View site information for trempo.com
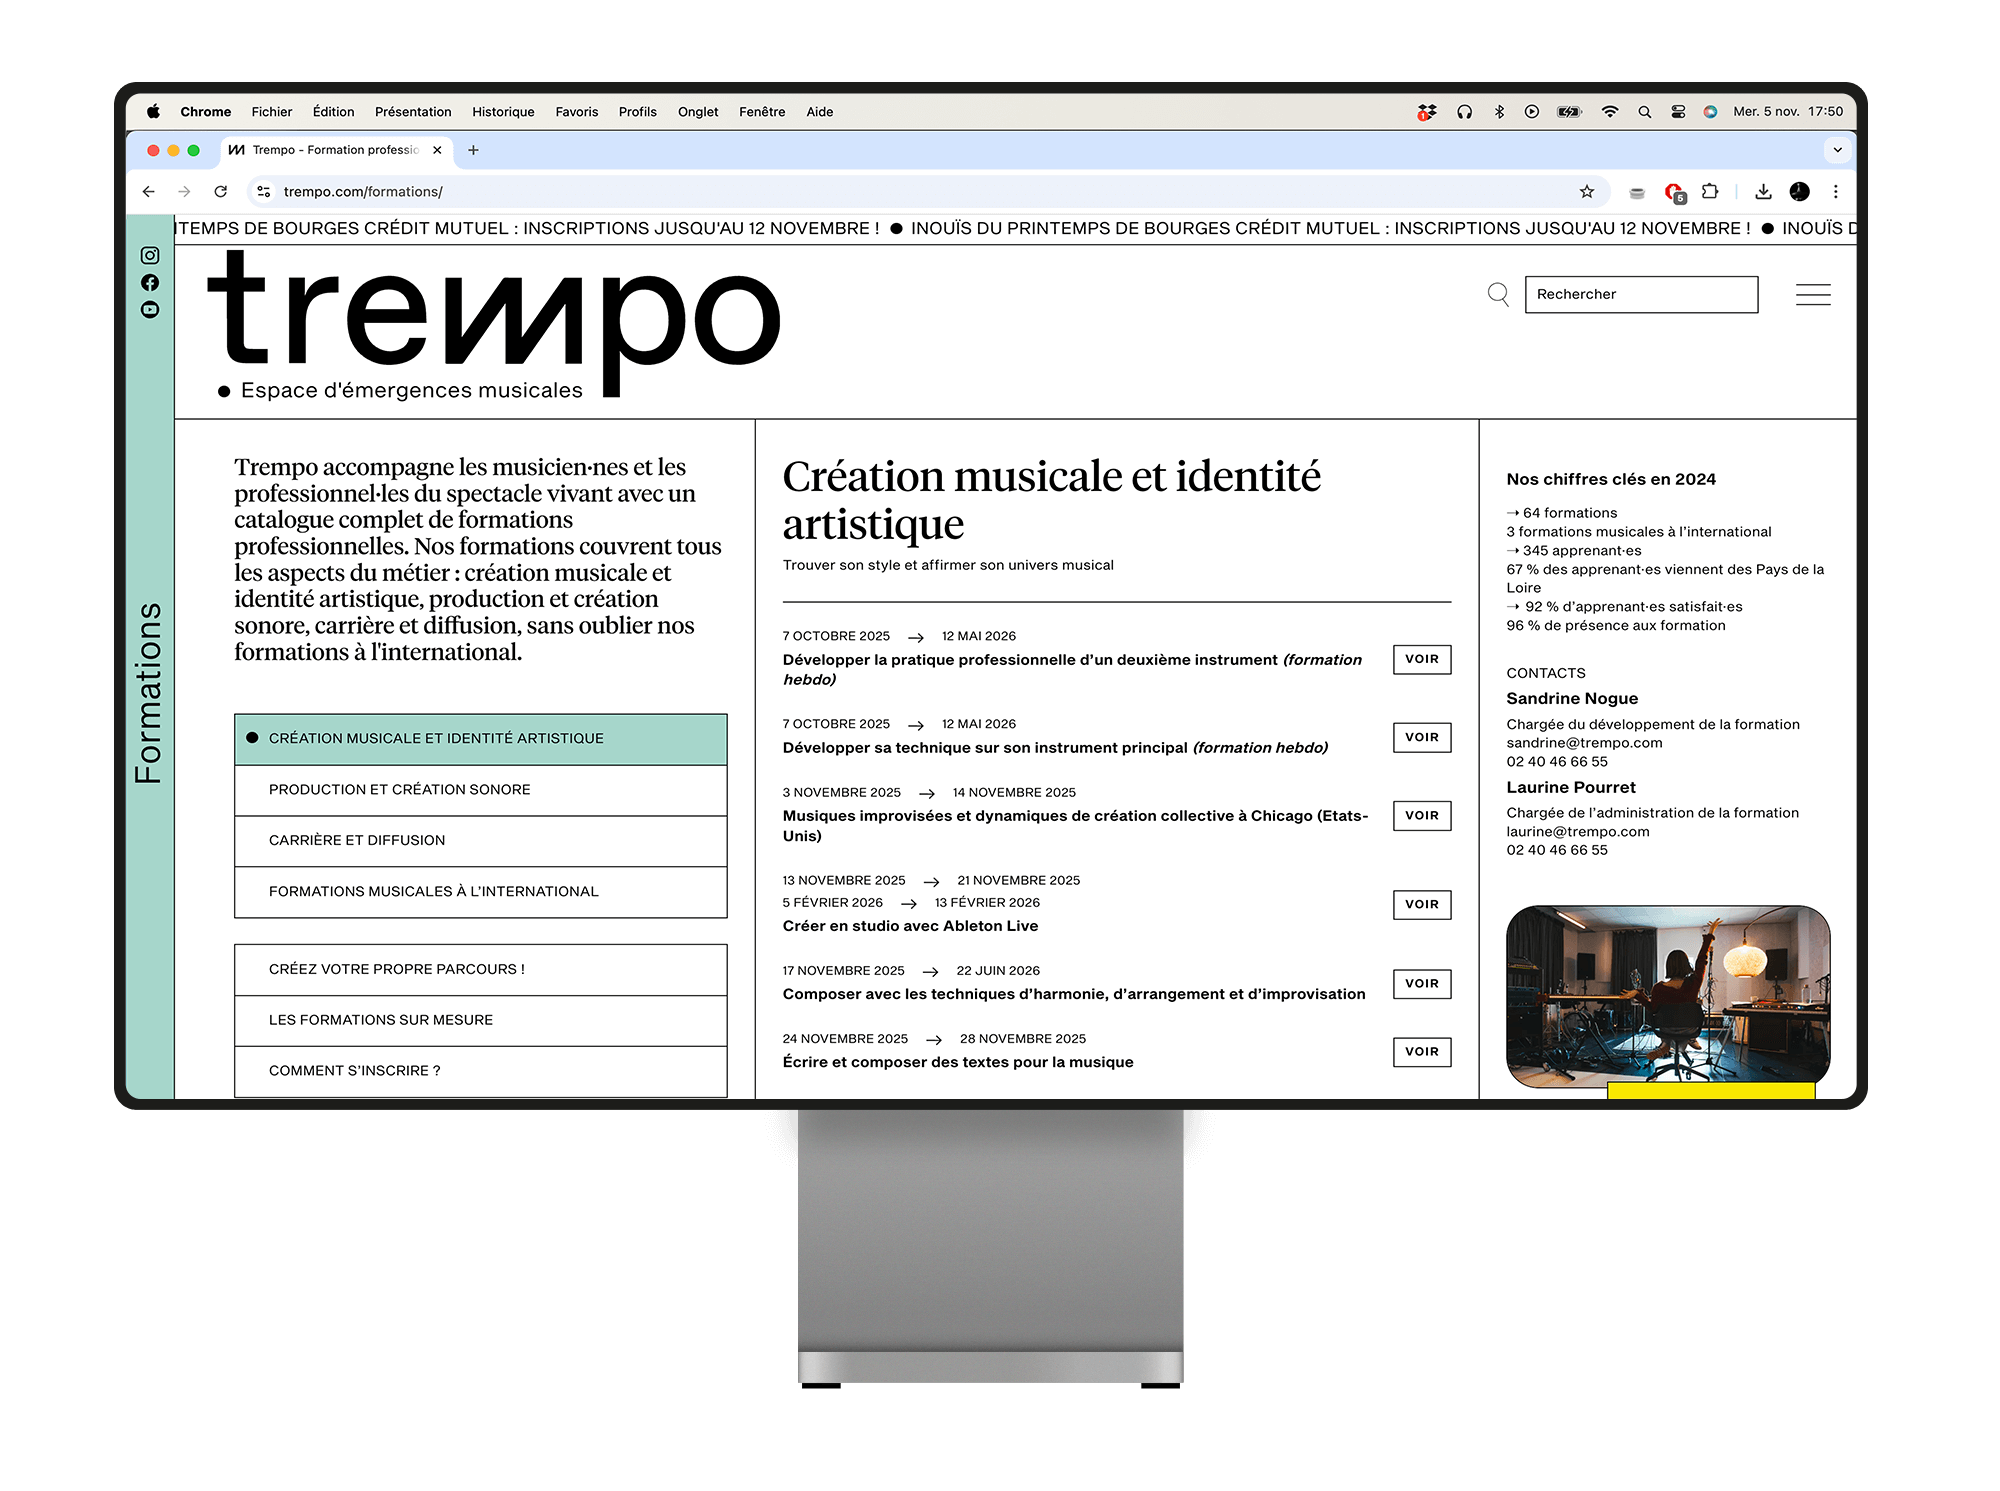Image resolution: width=2000 pixels, height=1491 pixels. tap(263, 192)
